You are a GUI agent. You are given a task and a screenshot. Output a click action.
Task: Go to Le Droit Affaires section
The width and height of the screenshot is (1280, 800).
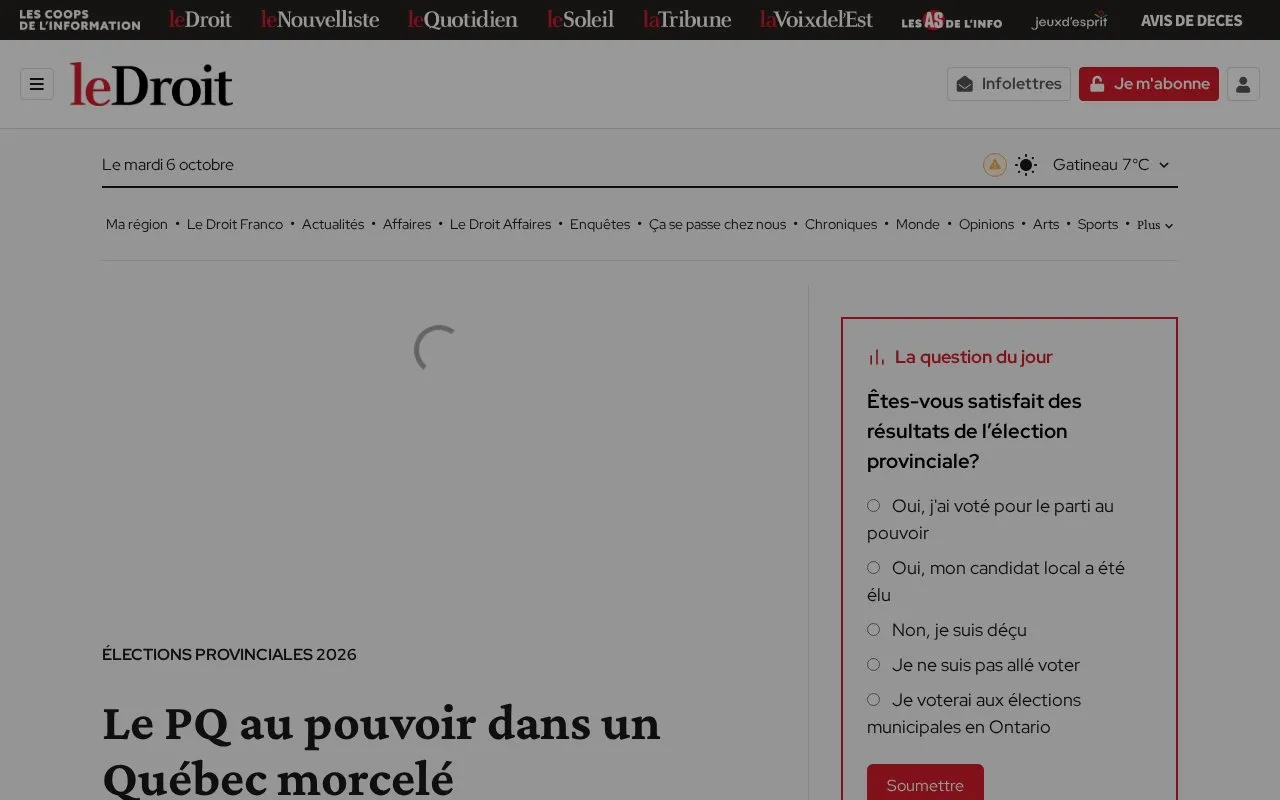tap(500, 225)
